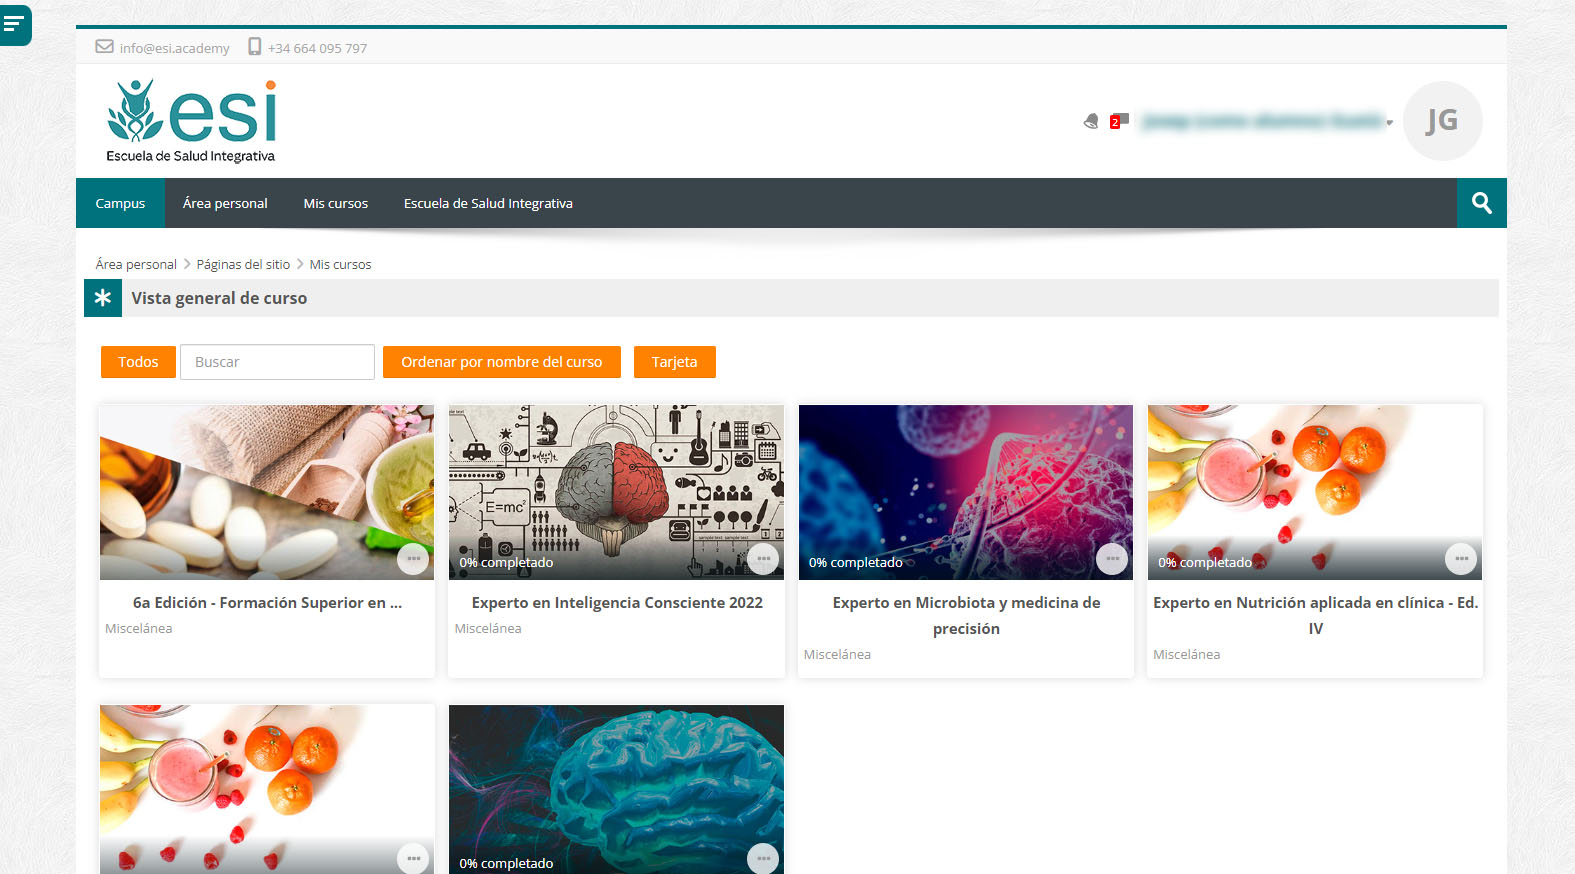The height and width of the screenshot is (874, 1575).
Task: Click the JG user avatar
Action: coord(1441,121)
